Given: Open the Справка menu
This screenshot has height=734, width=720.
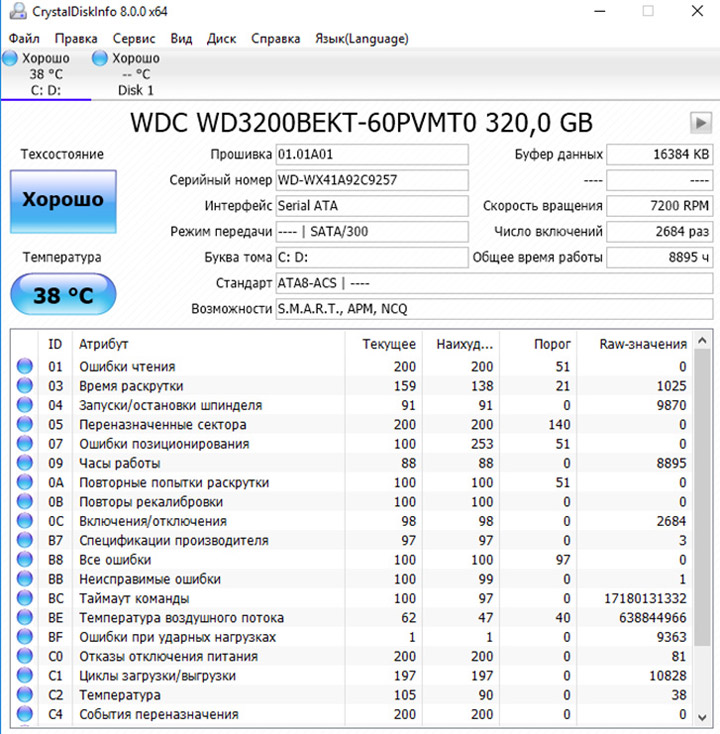Looking at the screenshot, I should point(275,38).
